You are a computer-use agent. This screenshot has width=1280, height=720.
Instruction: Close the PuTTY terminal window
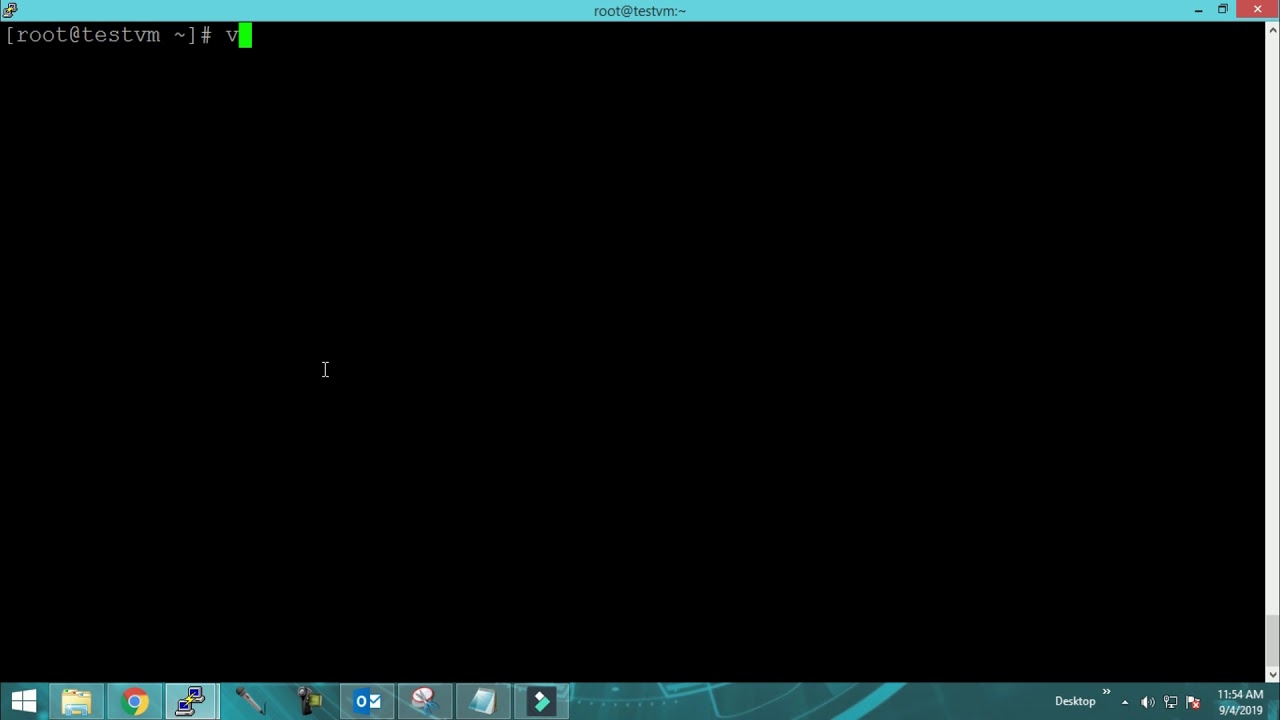pos(1257,10)
